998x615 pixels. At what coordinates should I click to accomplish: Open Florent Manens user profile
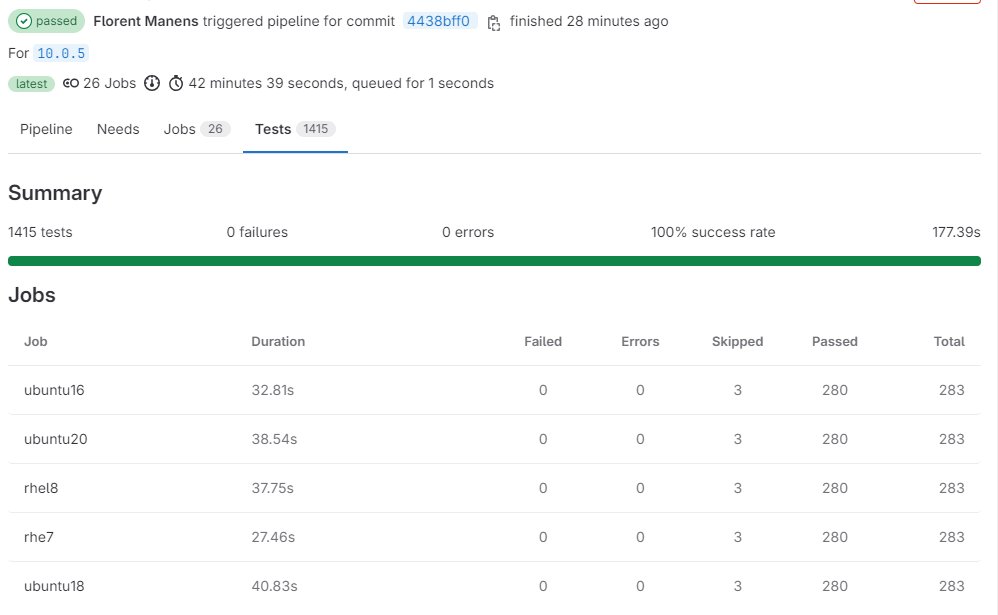coord(145,21)
